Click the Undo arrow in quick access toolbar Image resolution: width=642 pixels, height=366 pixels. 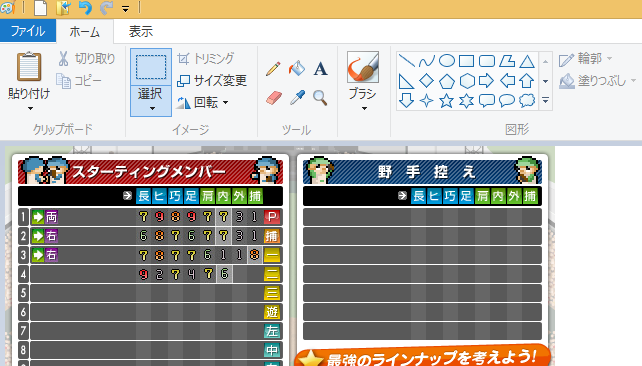(85, 8)
